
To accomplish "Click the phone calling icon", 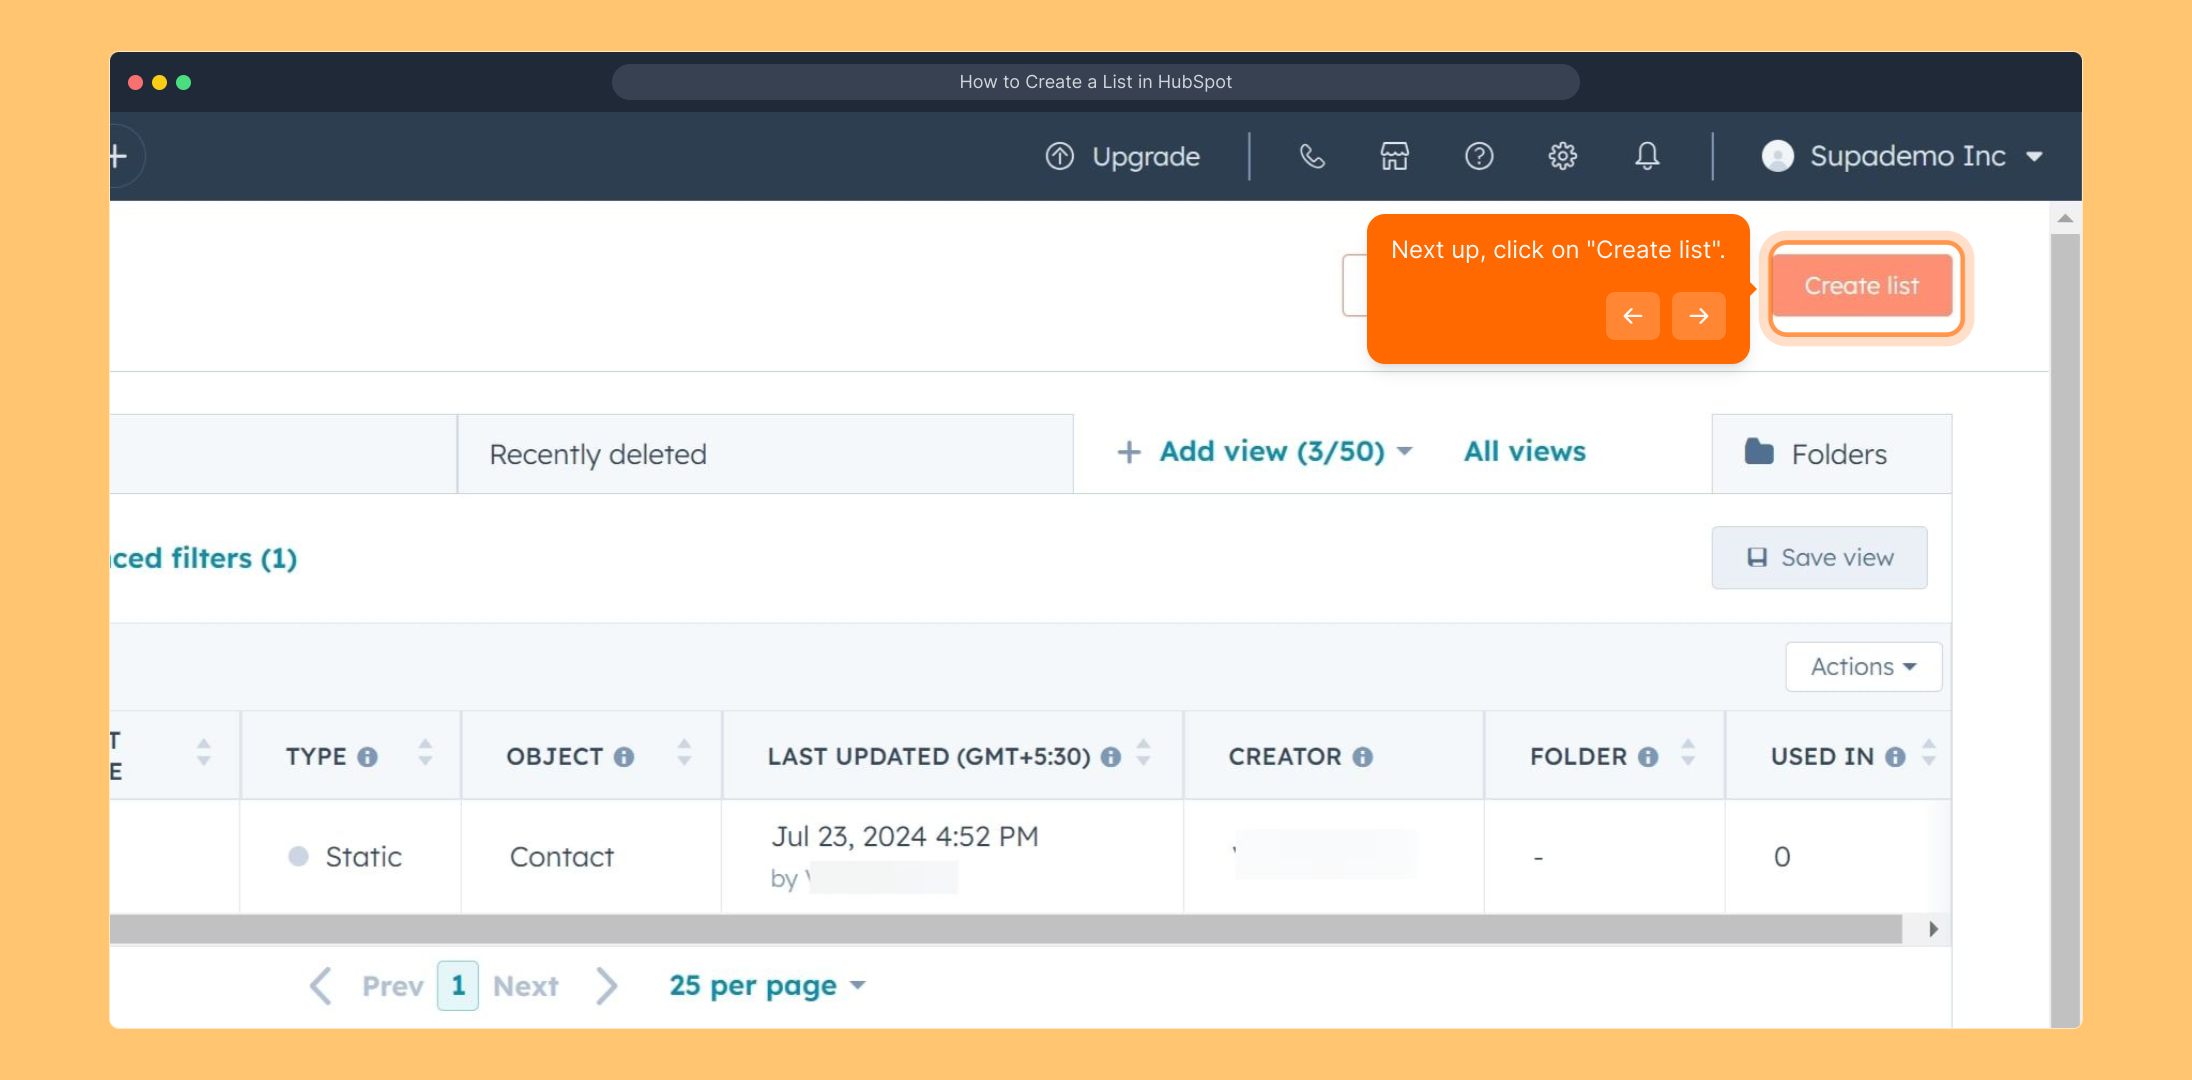I will point(1312,156).
